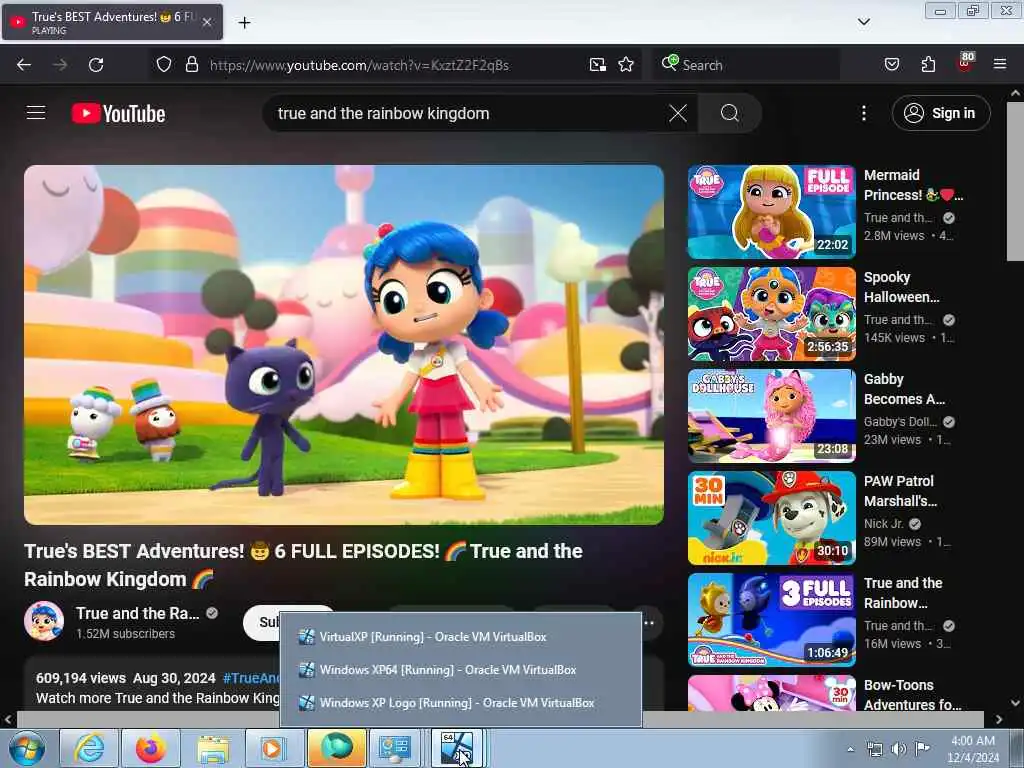Sign in to YouTube

pos(940,114)
